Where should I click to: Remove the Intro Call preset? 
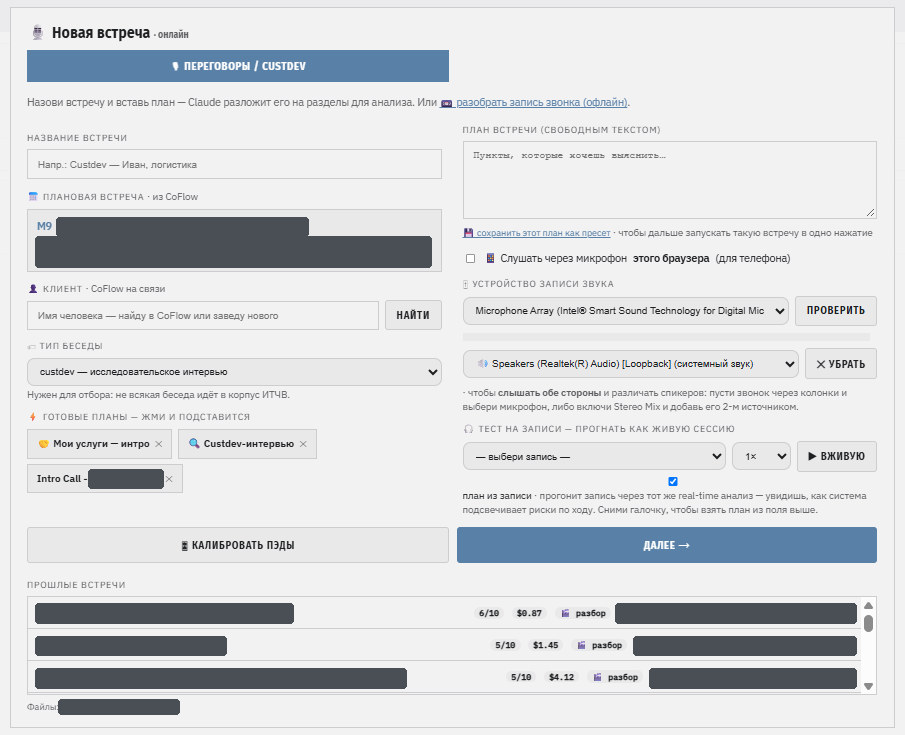(169, 479)
